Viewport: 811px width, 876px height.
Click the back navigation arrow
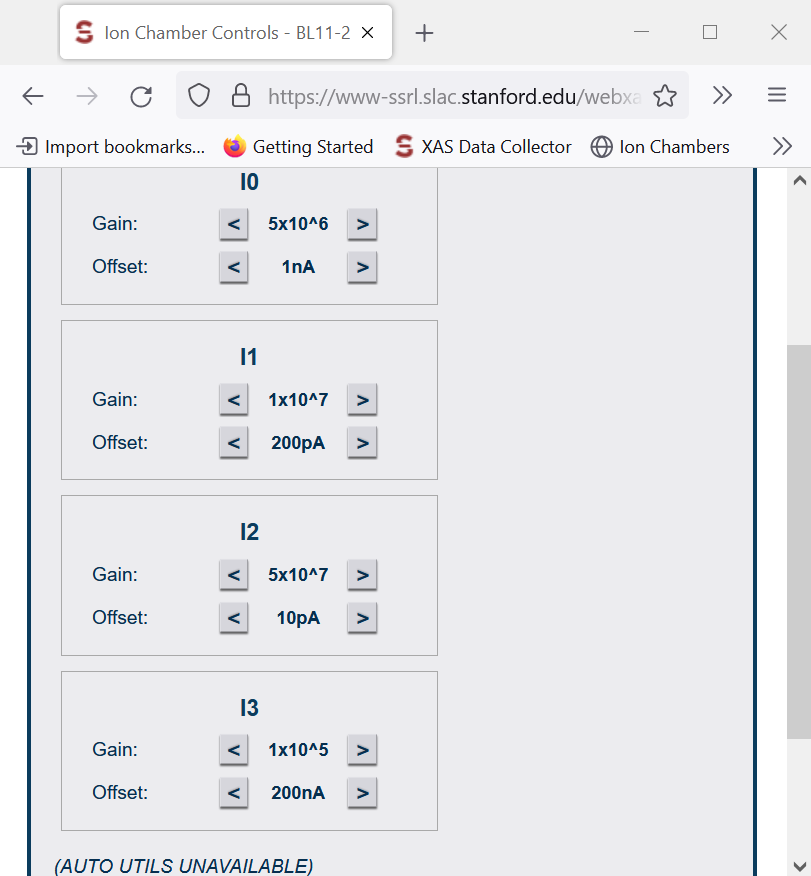pos(32,95)
